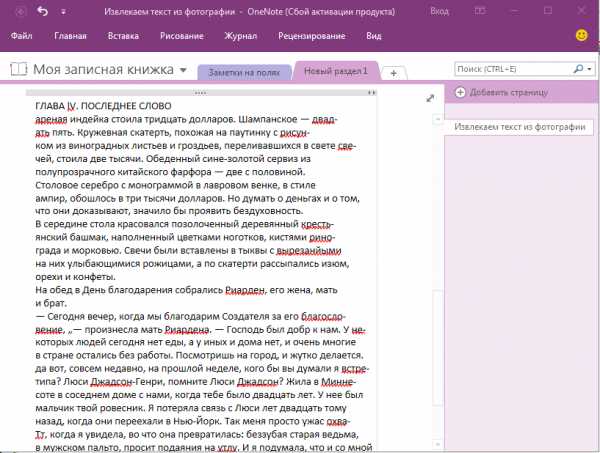The height and width of the screenshot is (453, 600).
Task: Open the Рисование ribbon tab
Action: (x=181, y=35)
